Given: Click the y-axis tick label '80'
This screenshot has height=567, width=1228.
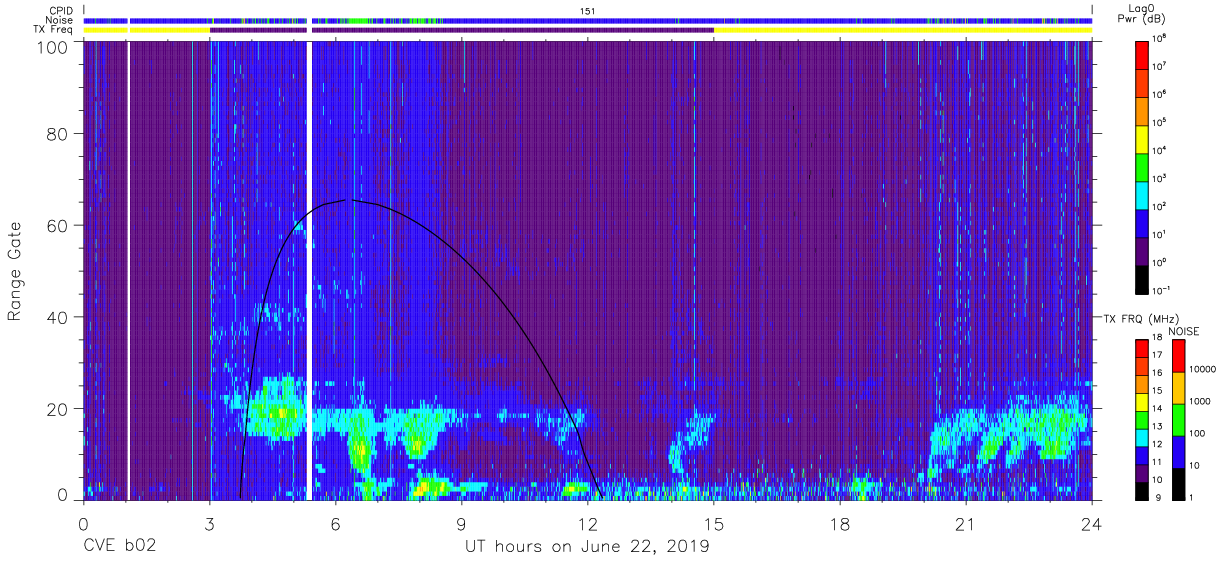Looking at the screenshot, I should coord(58,134).
